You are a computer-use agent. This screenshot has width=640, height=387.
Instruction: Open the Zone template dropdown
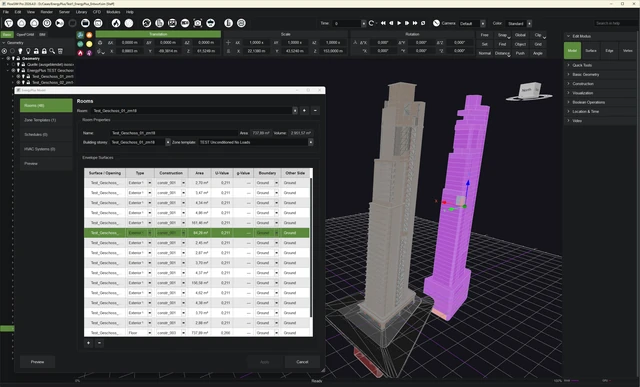click(311, 142)
